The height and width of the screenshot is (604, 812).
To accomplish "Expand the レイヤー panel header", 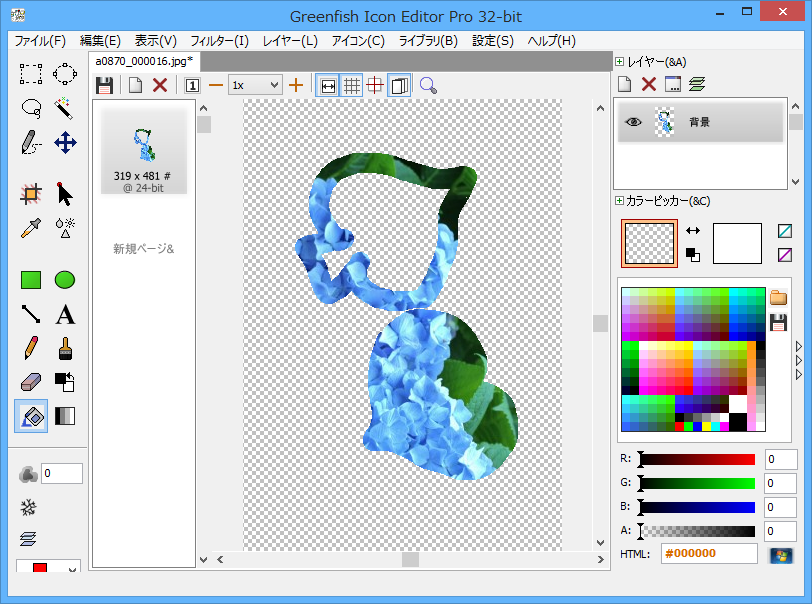I will 620,62.
